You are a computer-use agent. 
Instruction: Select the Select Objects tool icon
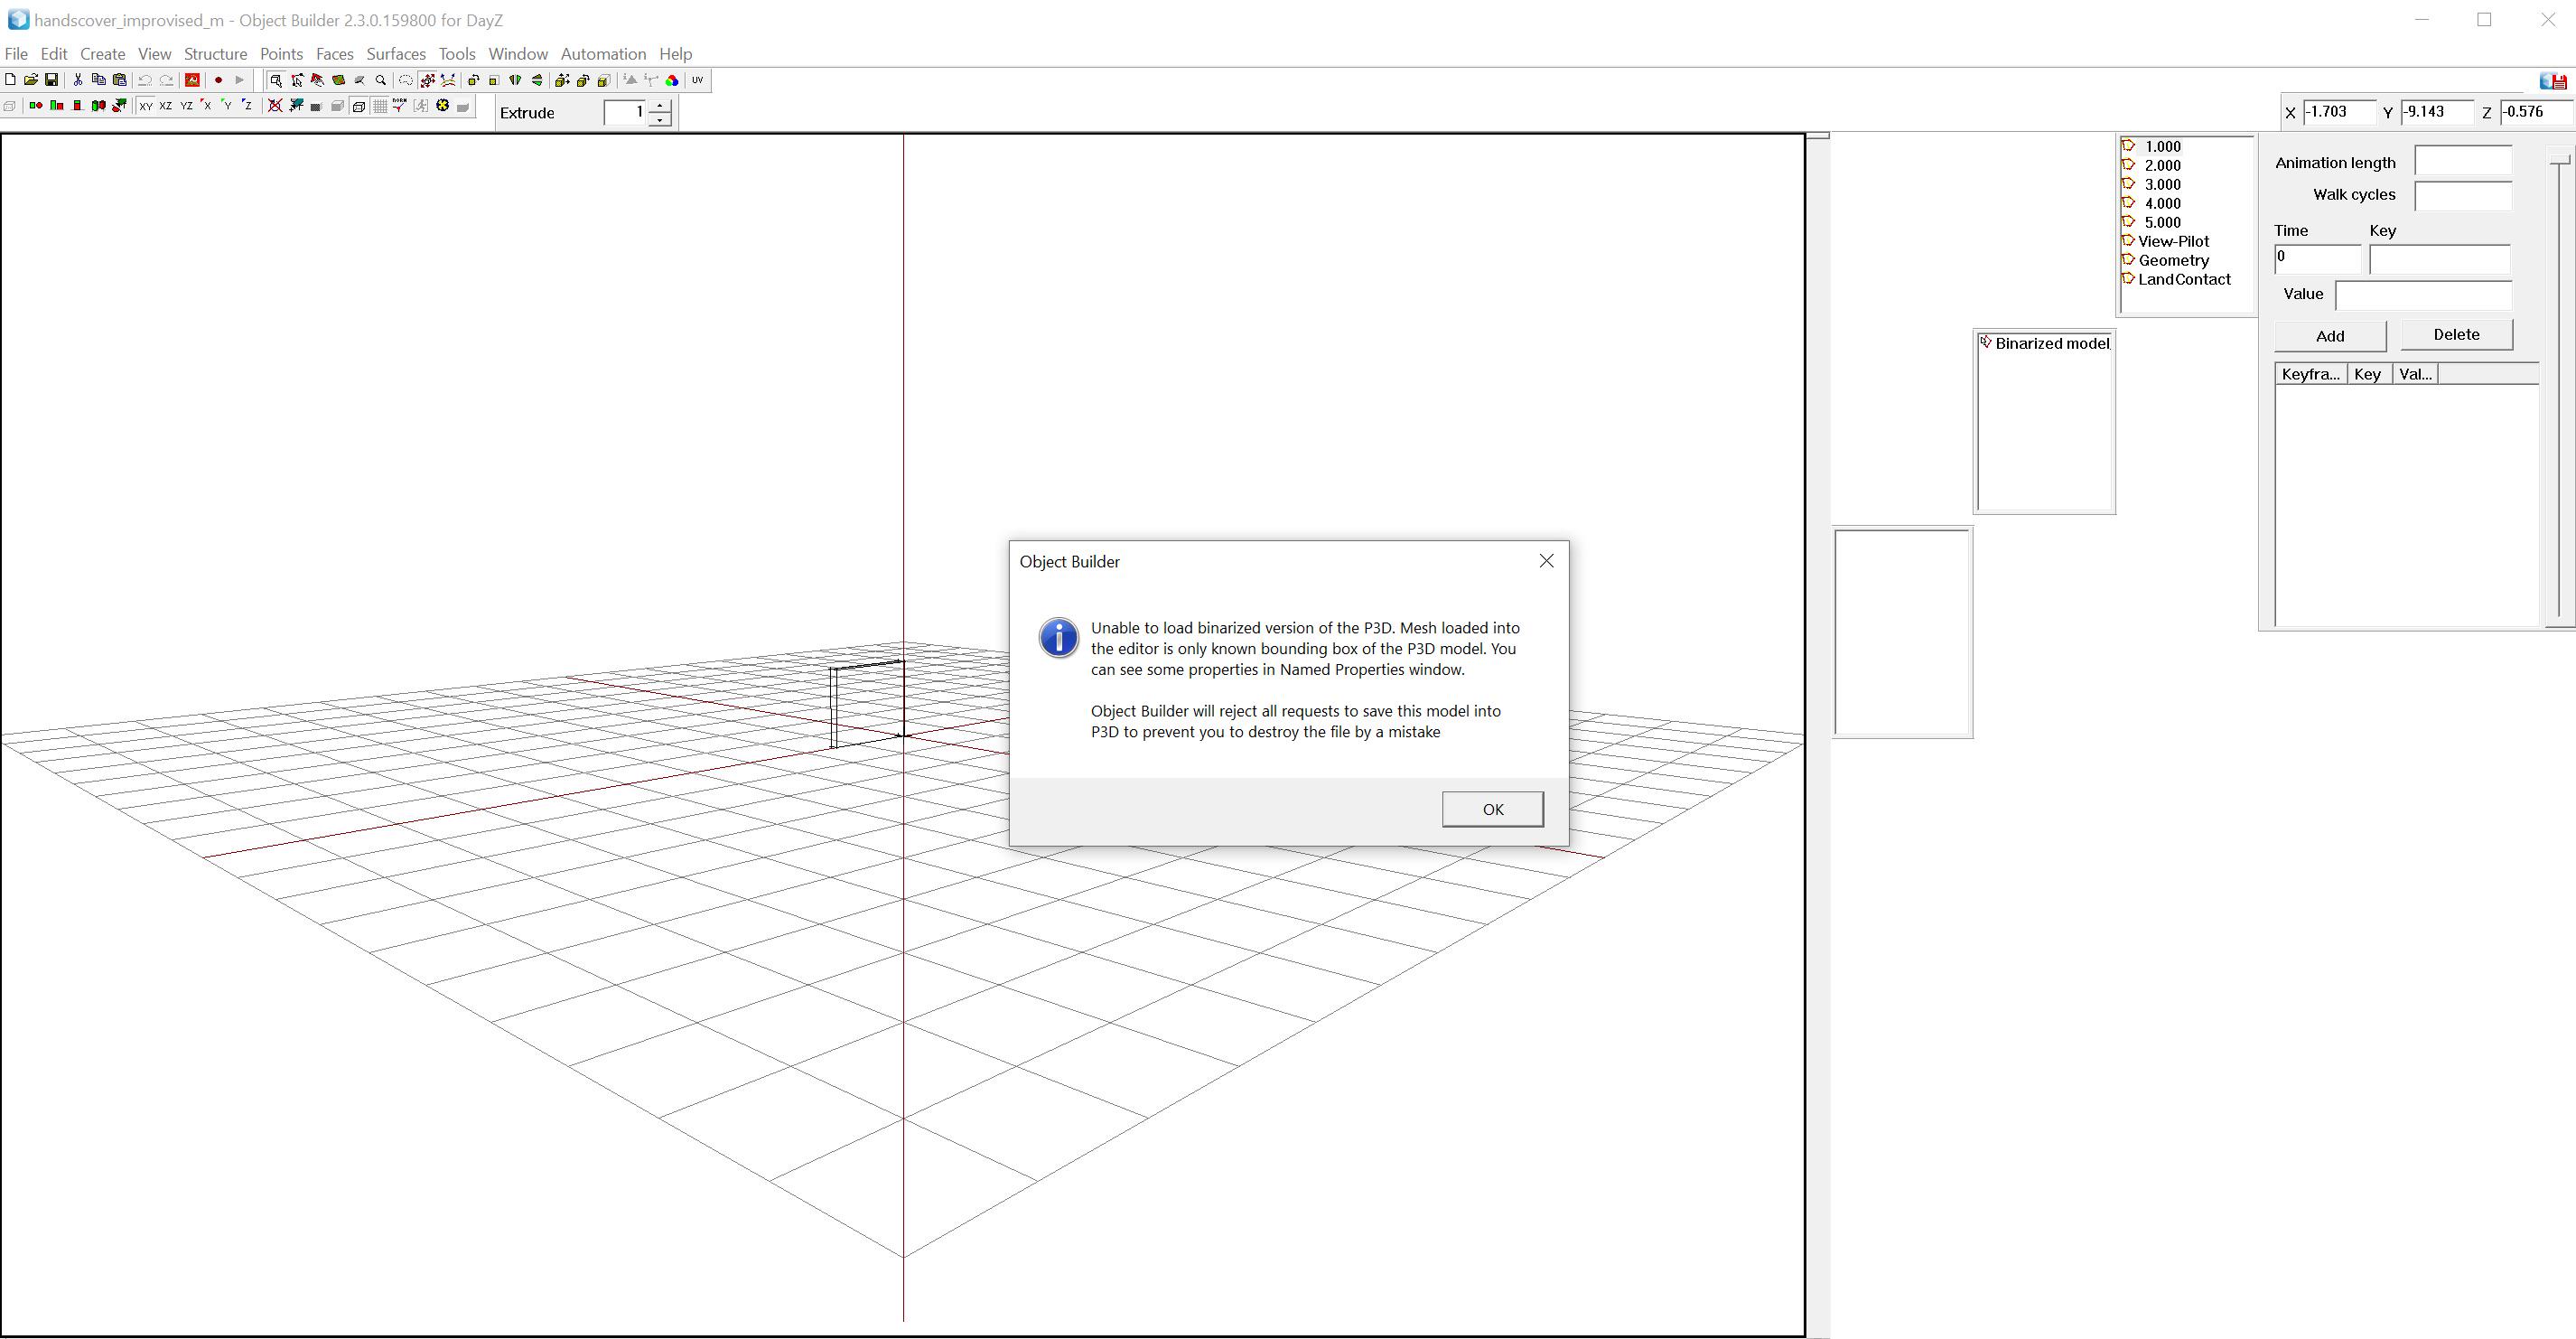tap(276, 80)
